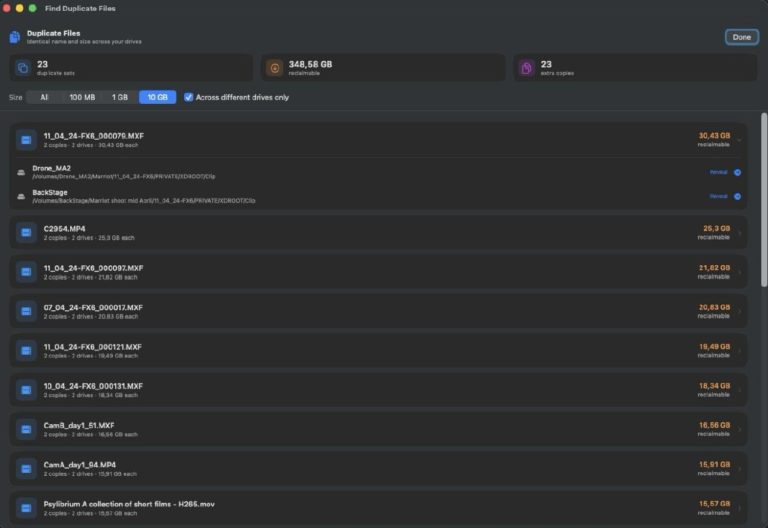Click the 348,58 GB reclaimable value
The image size is (768, 528).
click(x=310, y=64)
